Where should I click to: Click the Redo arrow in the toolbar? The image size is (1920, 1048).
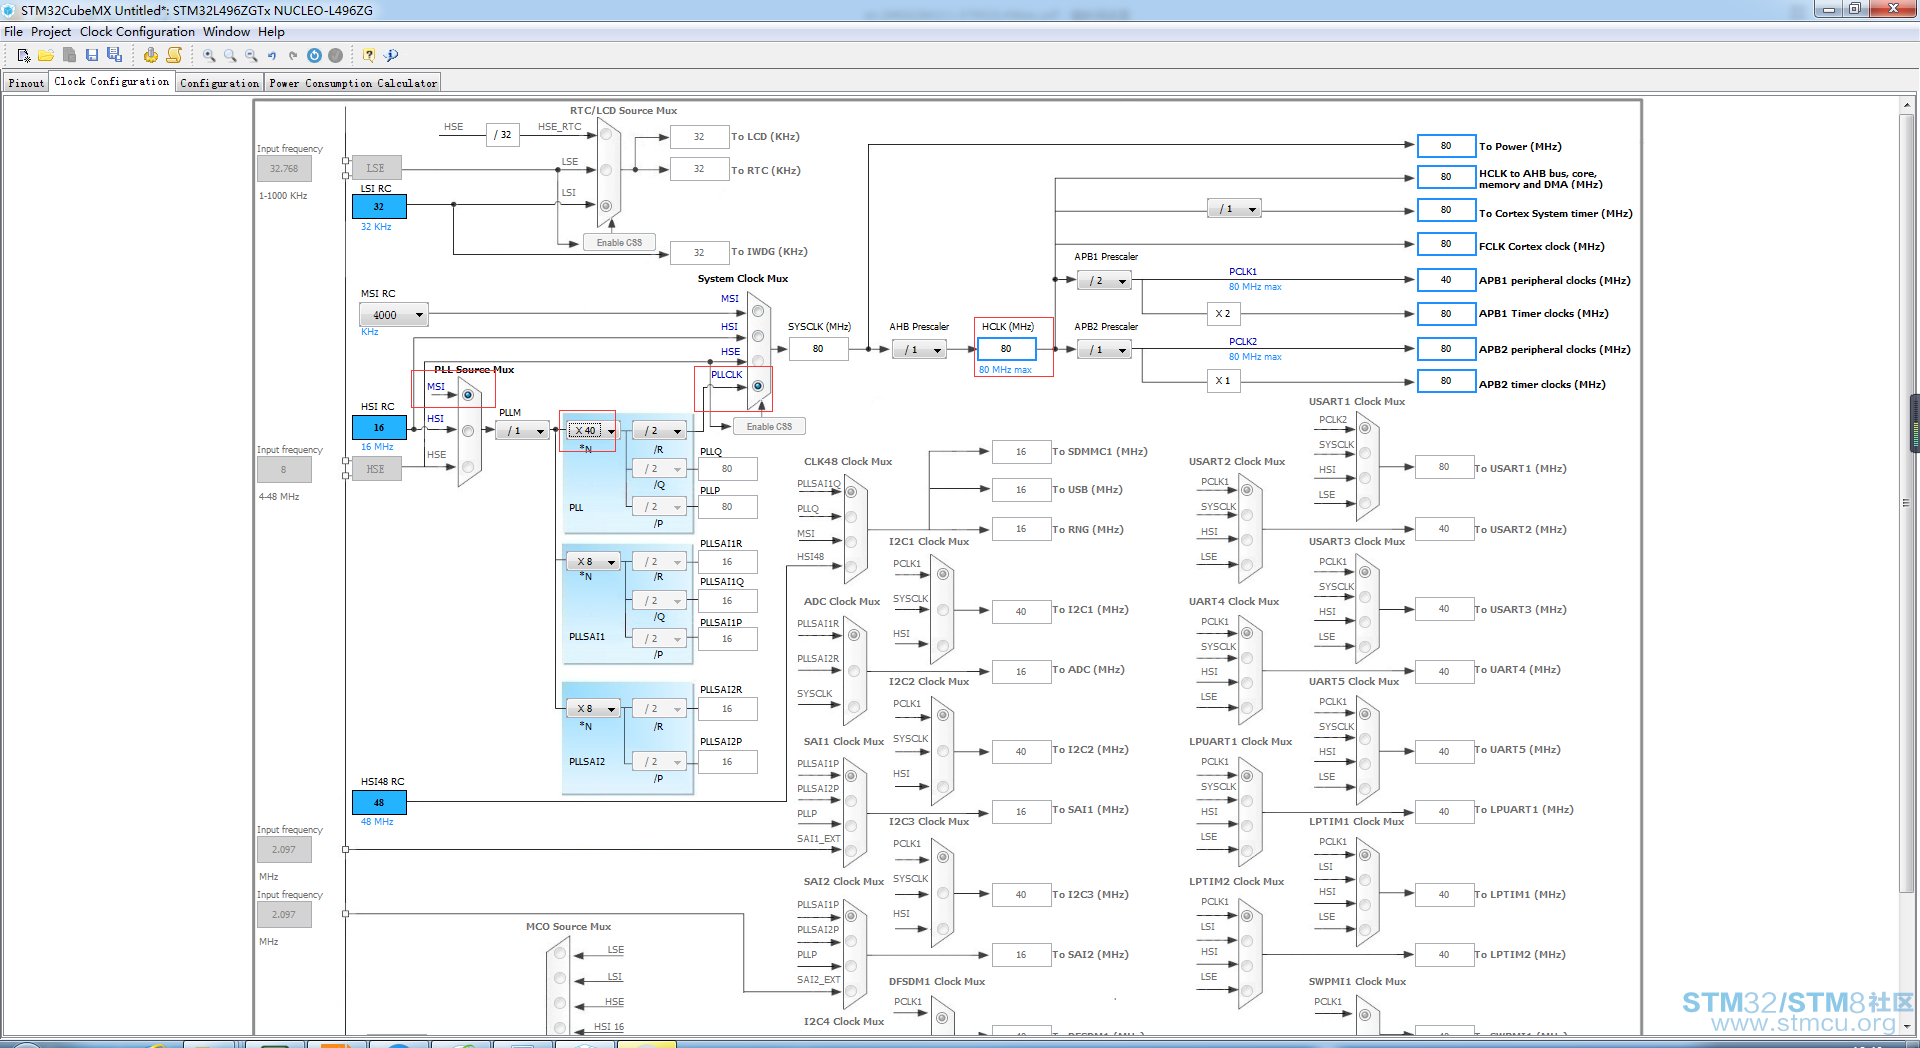pos(293,56)
